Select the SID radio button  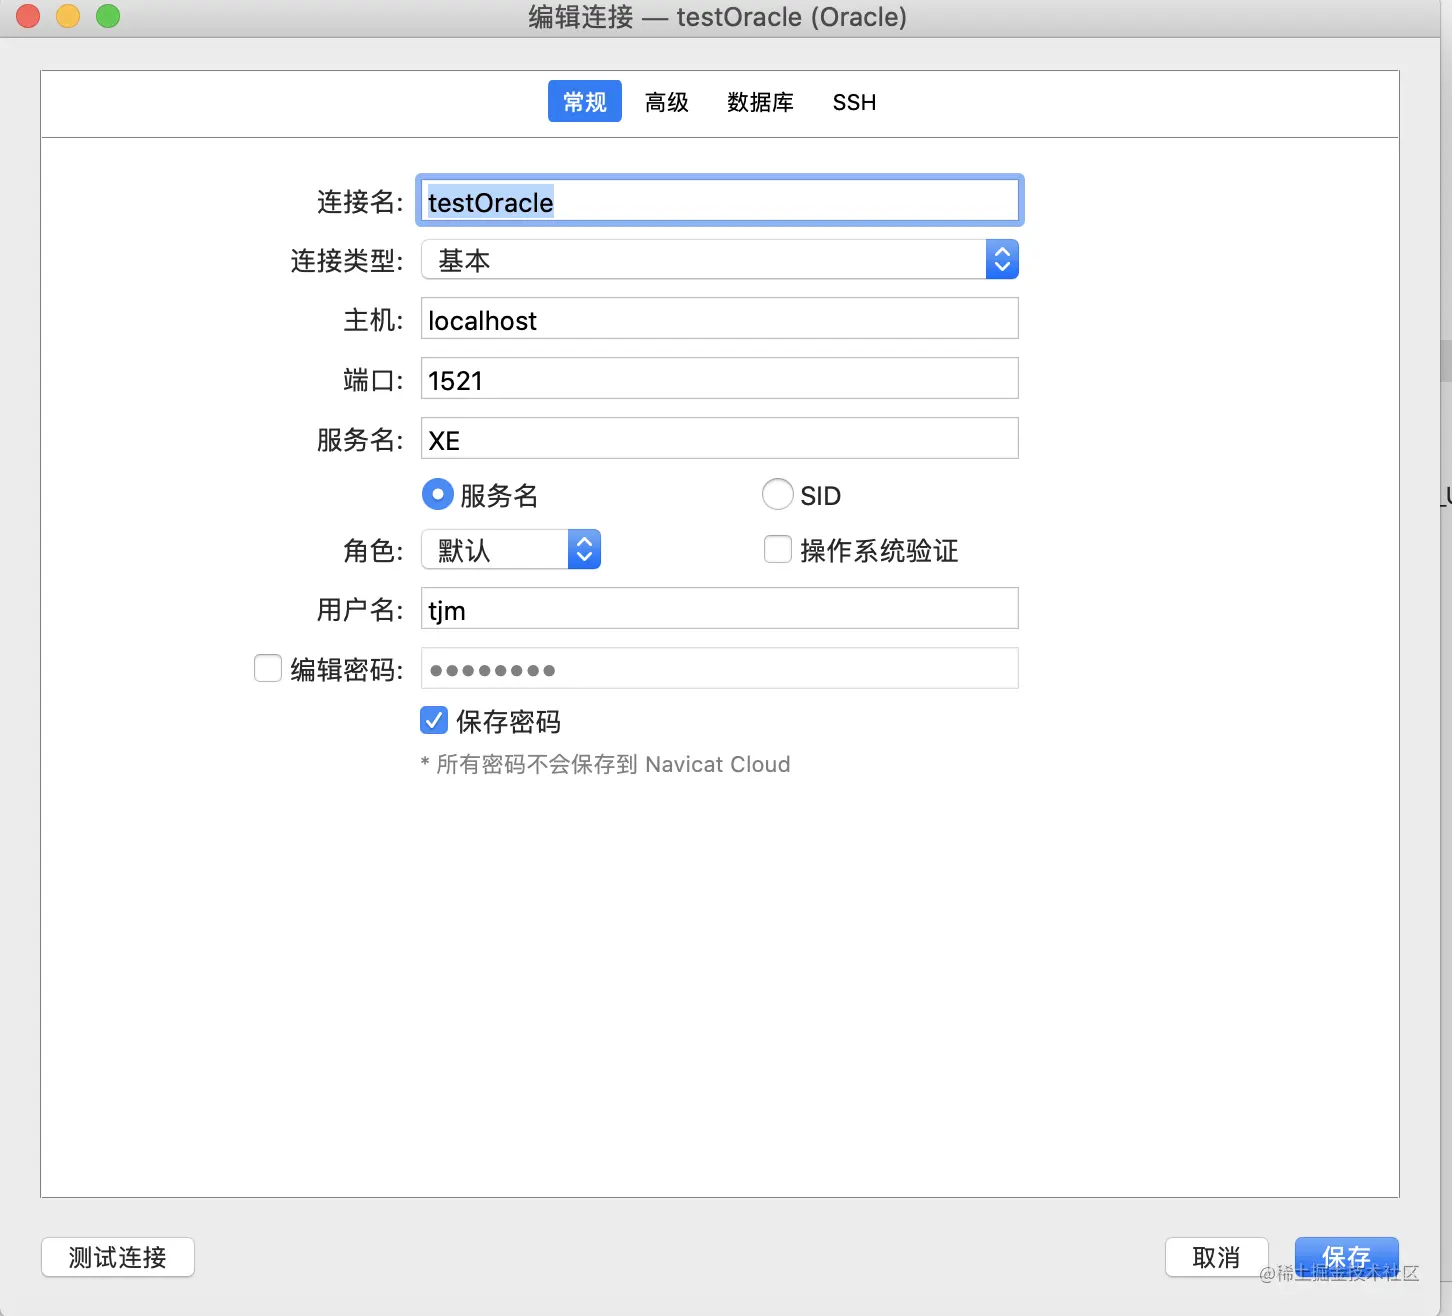pyautogui.click(x=778, y=494)
